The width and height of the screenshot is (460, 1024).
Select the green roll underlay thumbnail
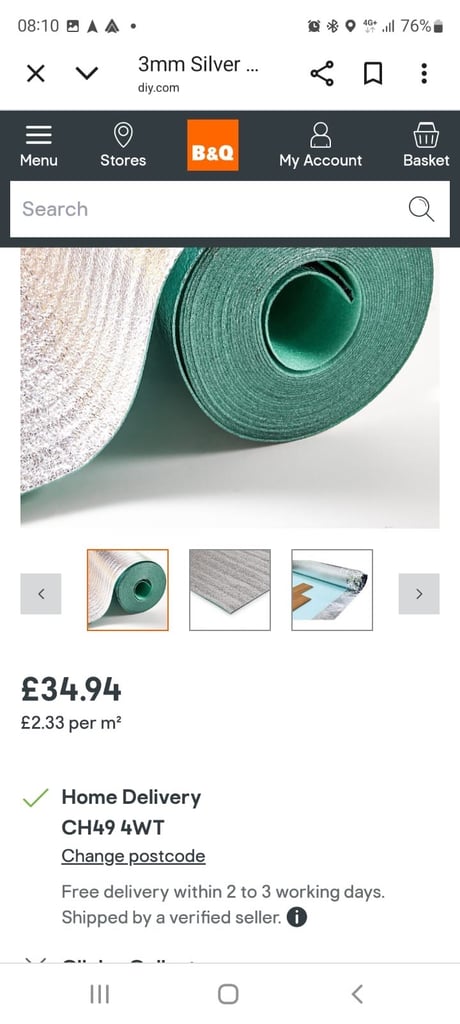(x=127, y=590)
